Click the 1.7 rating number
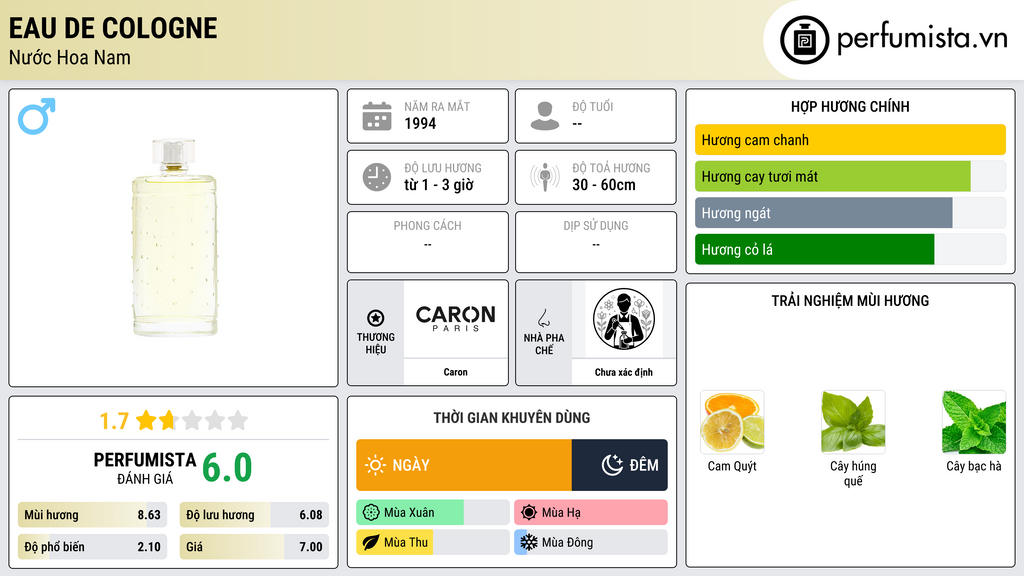Image resolution: width=1024 pixels, height=576 pixels. [114, 421]
